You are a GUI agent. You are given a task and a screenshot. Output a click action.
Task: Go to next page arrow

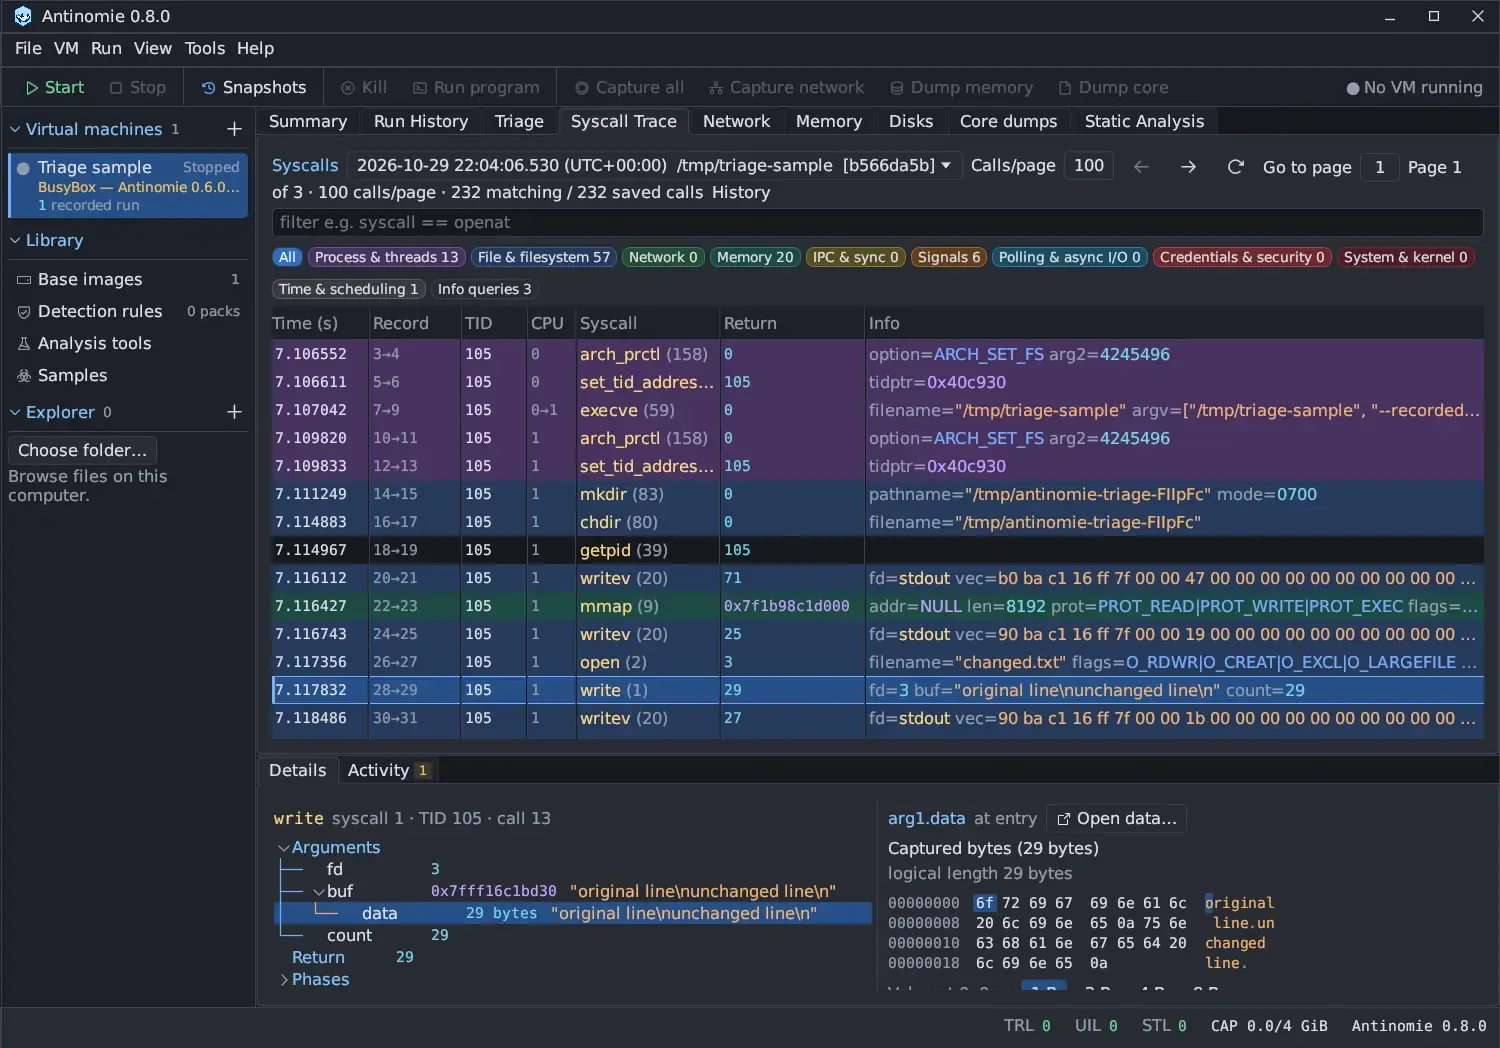[x=1188, y=167]
